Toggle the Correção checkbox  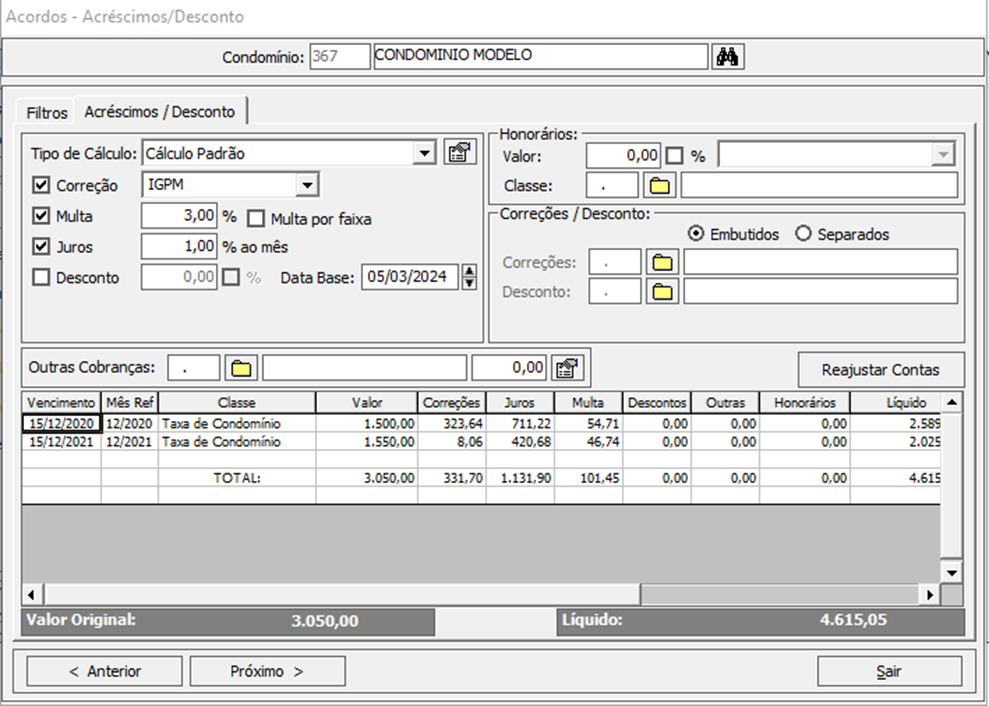(41, 185)
